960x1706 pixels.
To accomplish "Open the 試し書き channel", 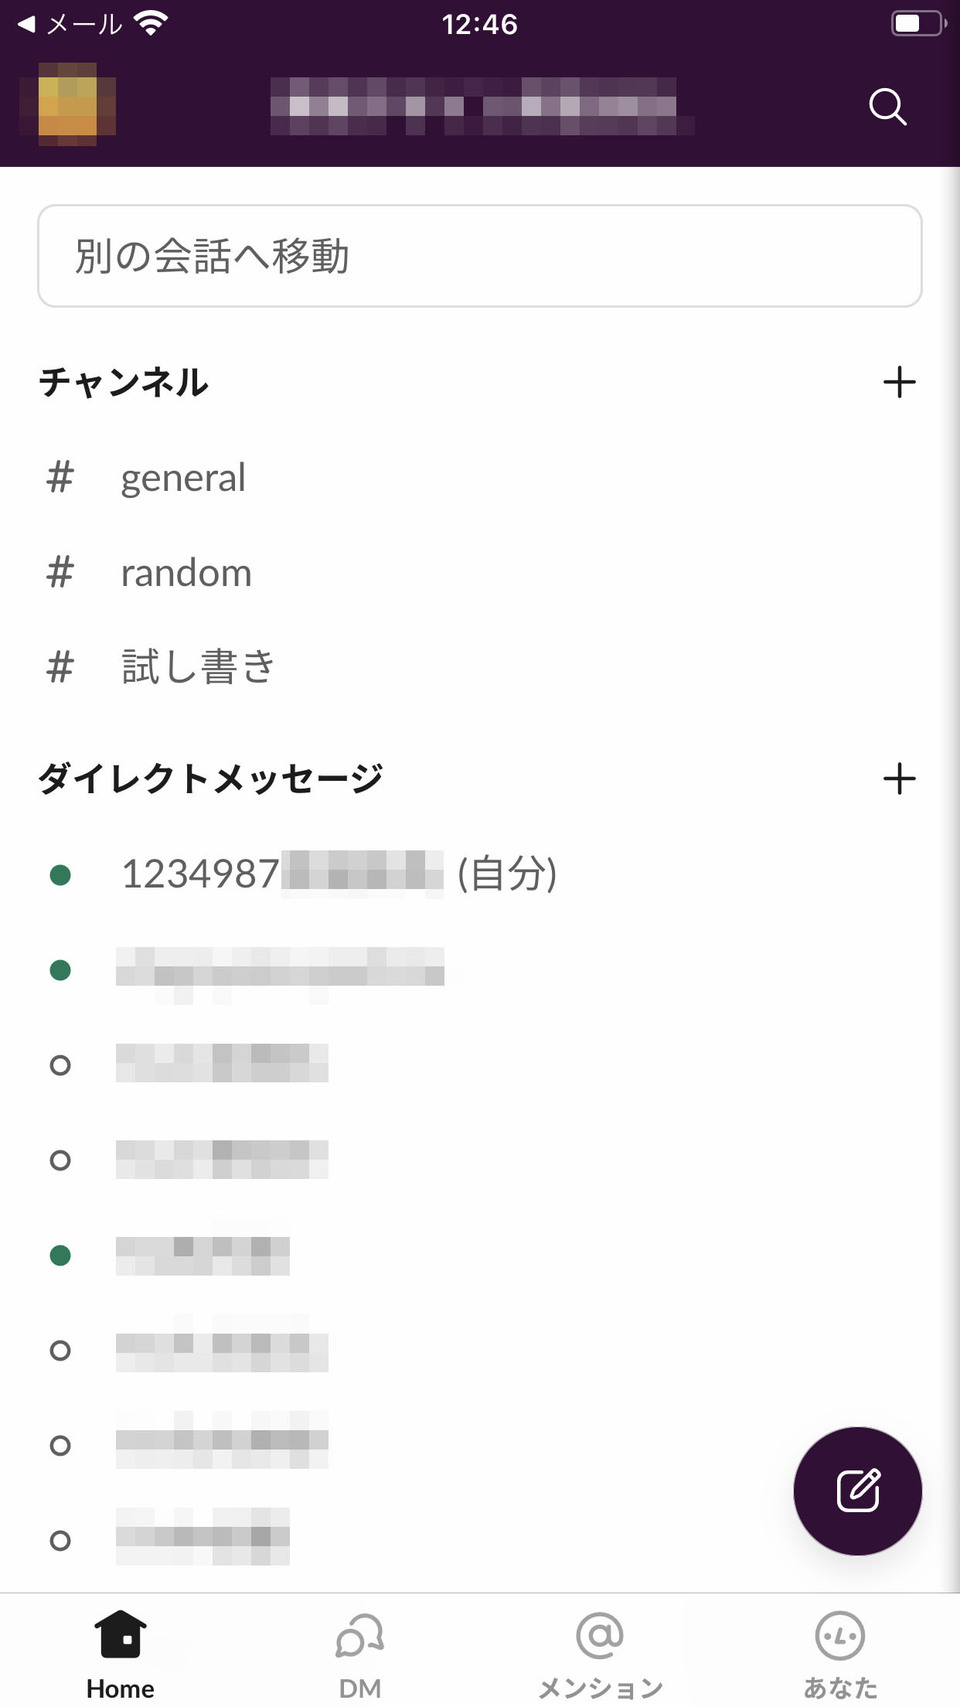I will 198,667.
